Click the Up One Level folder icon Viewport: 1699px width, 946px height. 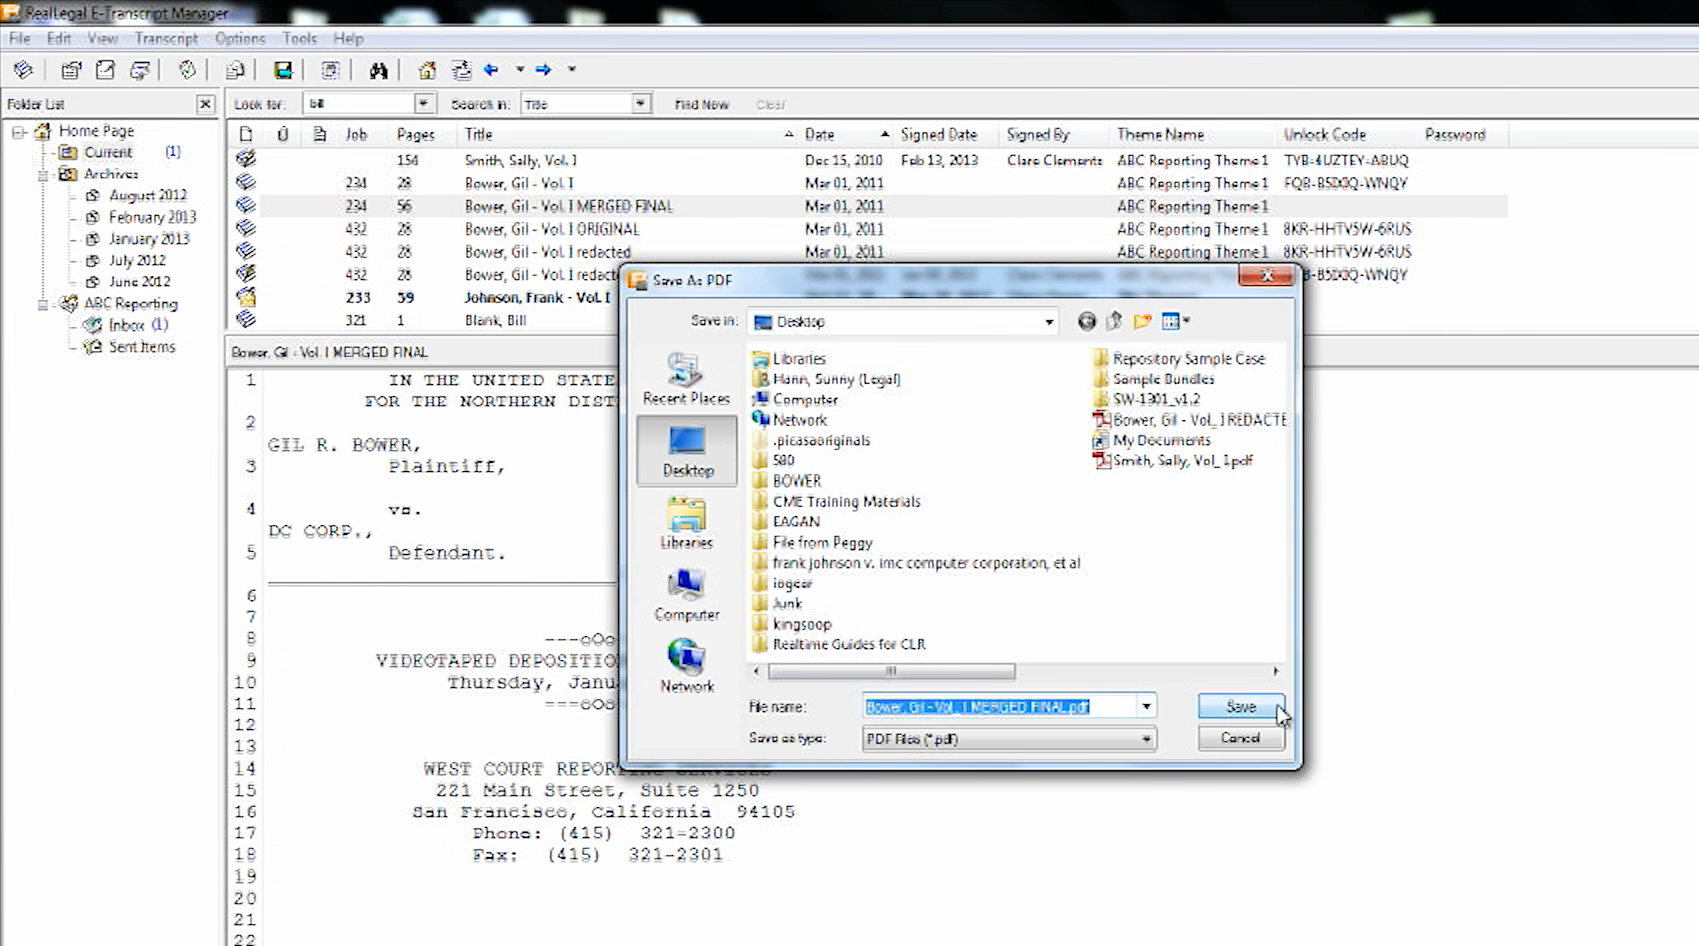tap(1114, 321)
